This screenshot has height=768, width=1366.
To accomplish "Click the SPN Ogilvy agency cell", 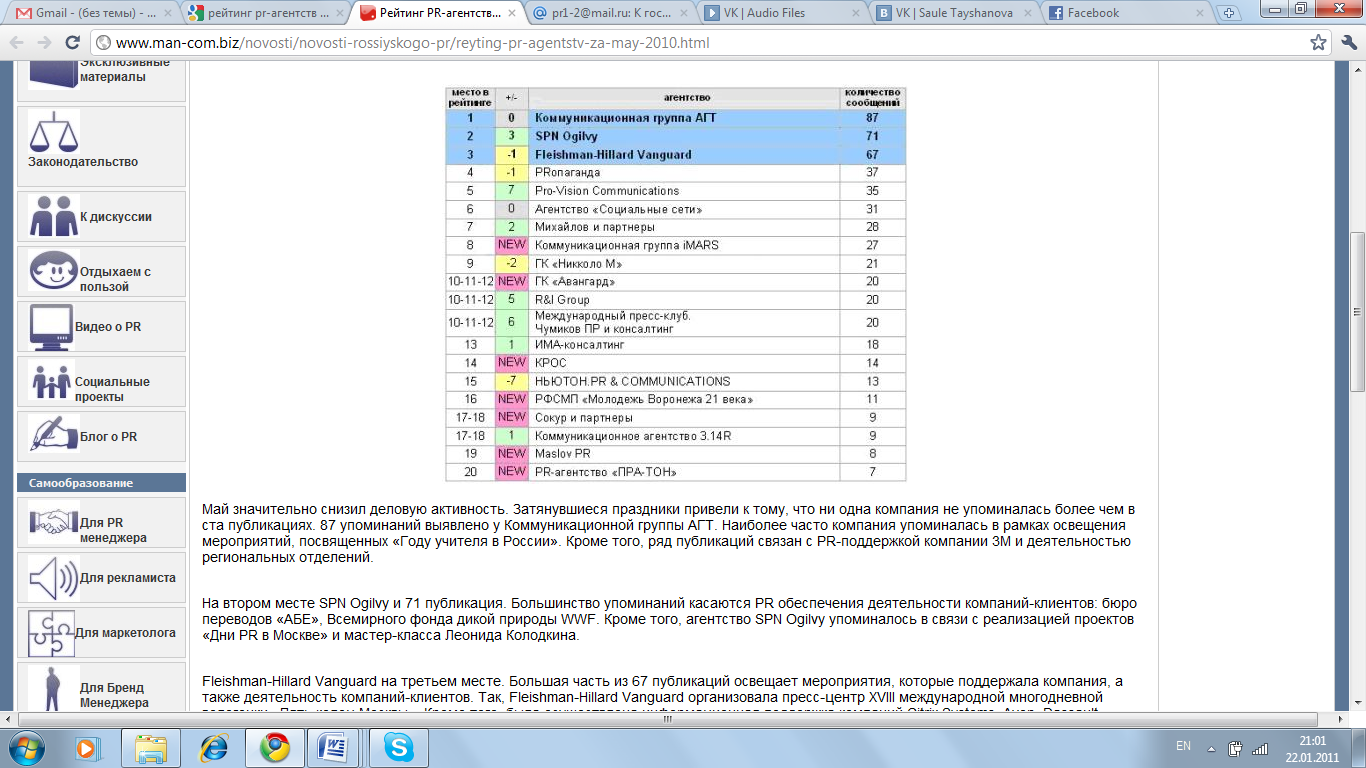I will click(x=684, y=136).
